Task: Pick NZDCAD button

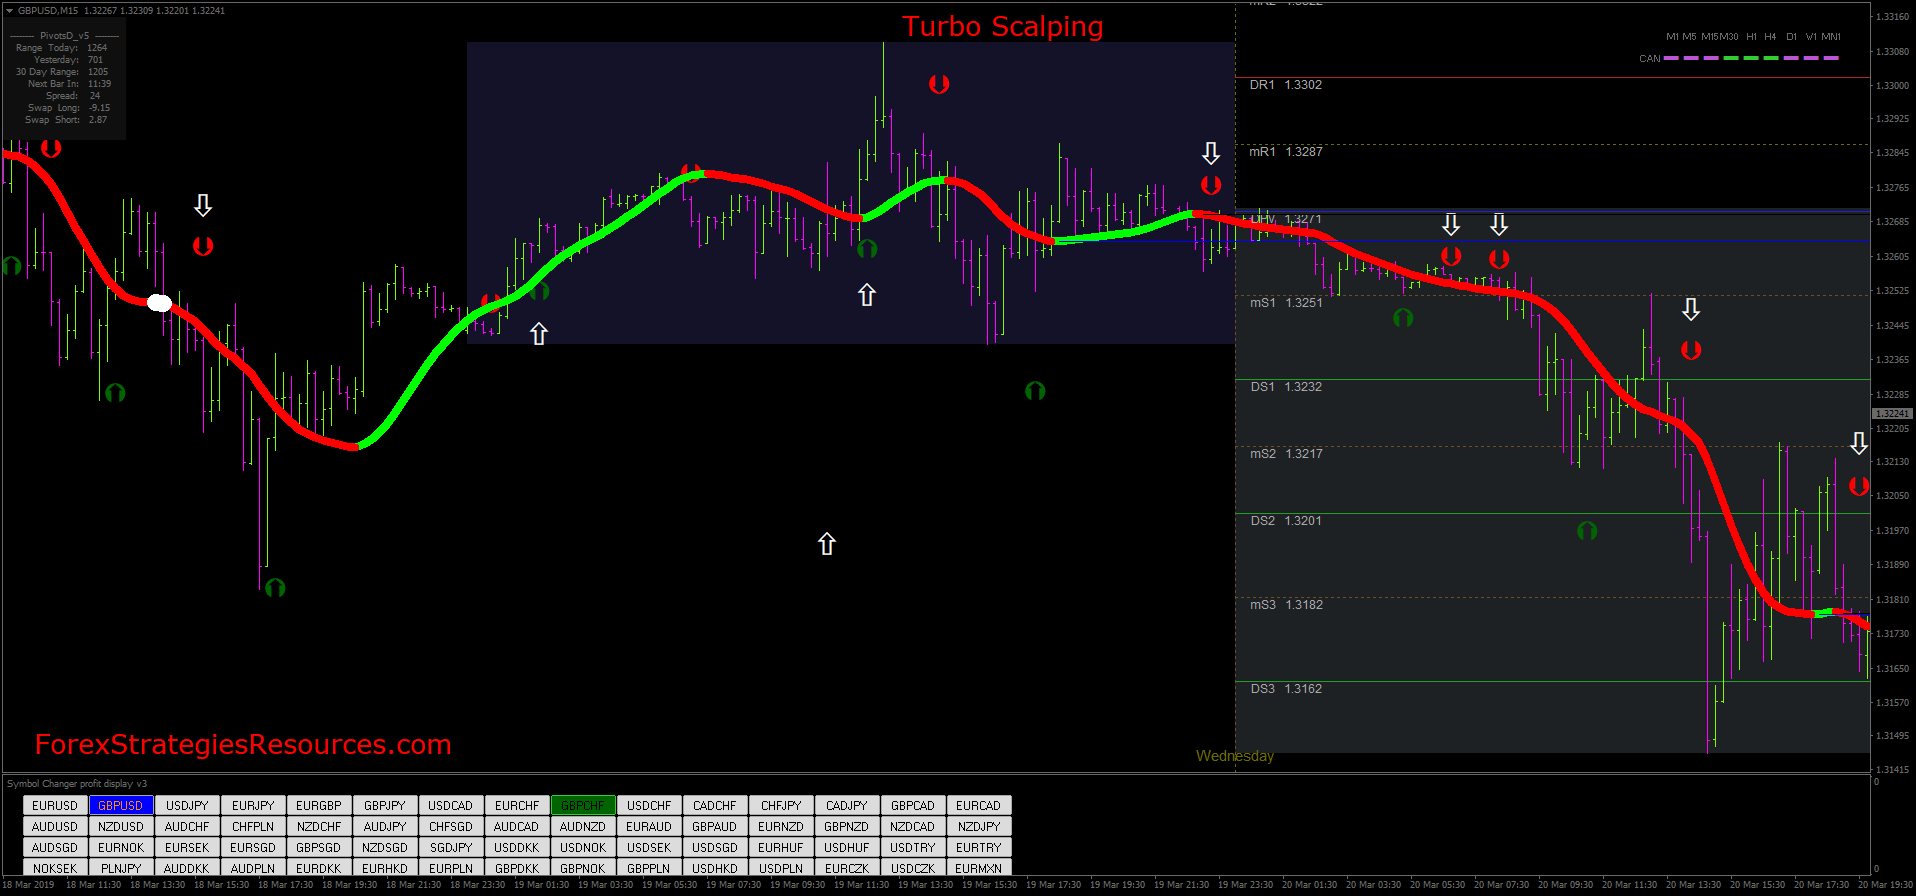Action: point(913,827)
